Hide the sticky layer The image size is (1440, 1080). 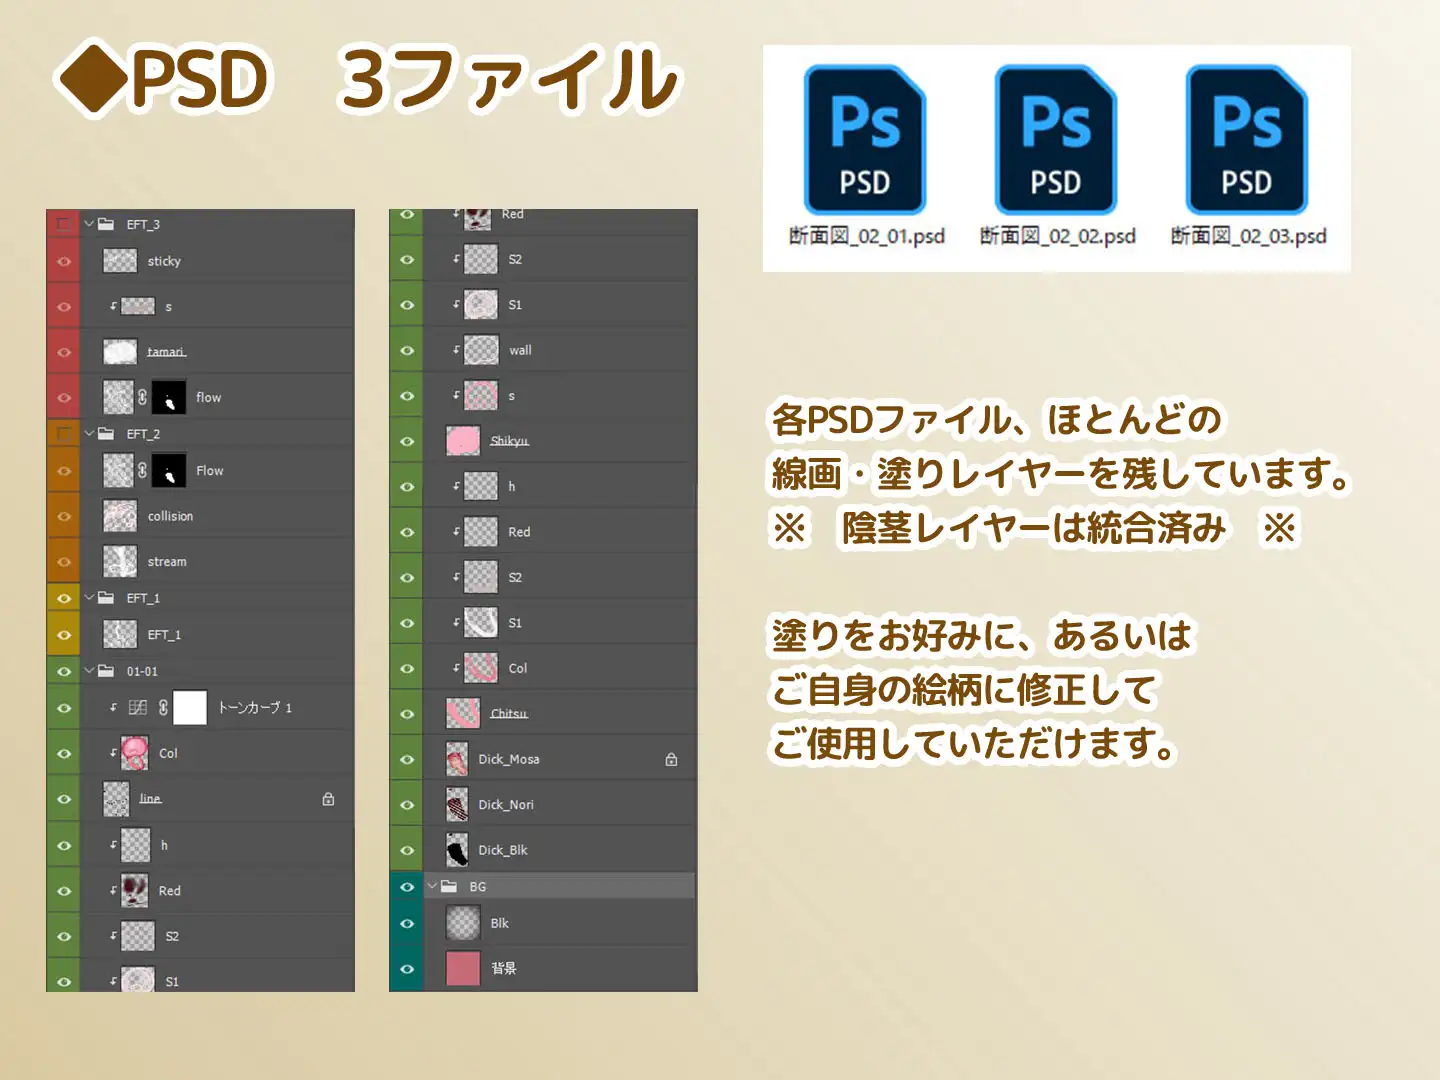[64, 261]
